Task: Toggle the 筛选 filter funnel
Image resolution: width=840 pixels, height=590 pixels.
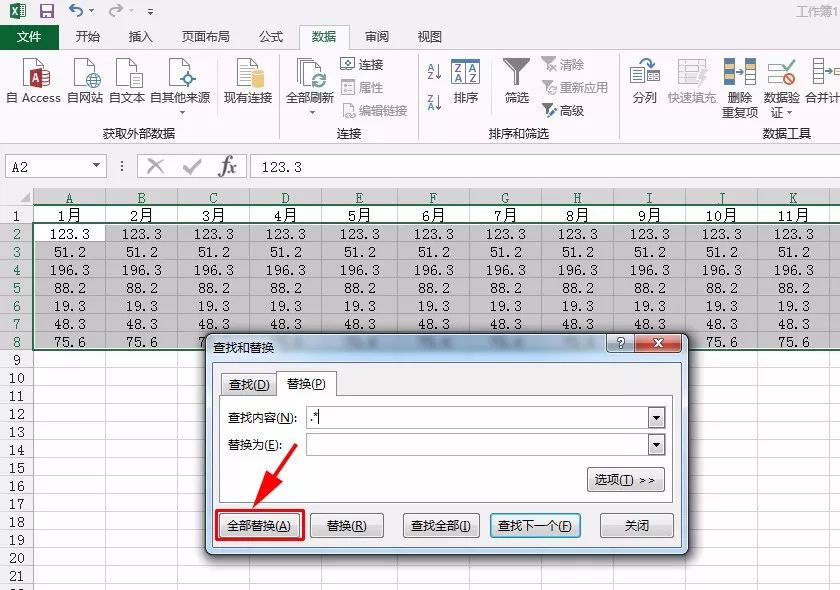Action: [516, 72]
